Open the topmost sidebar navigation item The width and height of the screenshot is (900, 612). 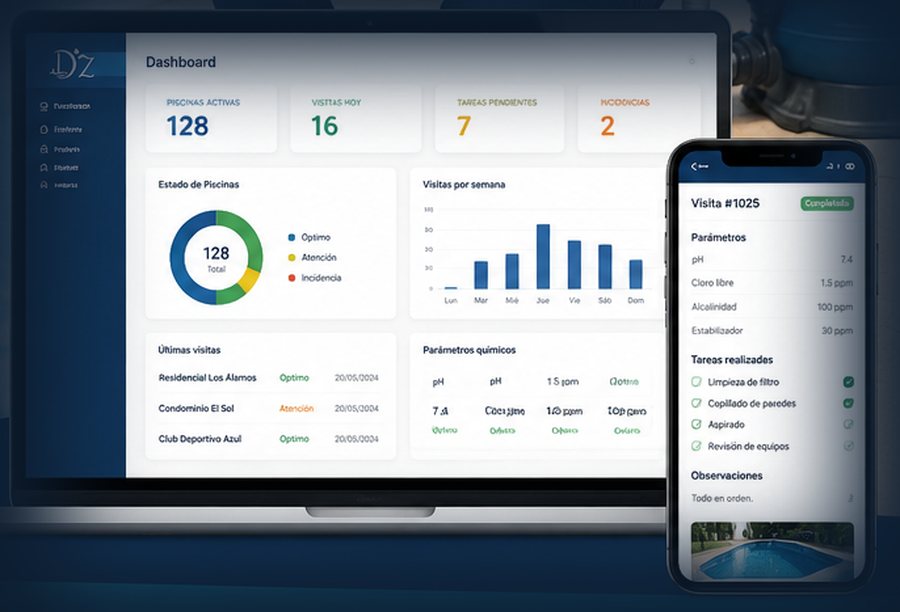tap(65, 106)
